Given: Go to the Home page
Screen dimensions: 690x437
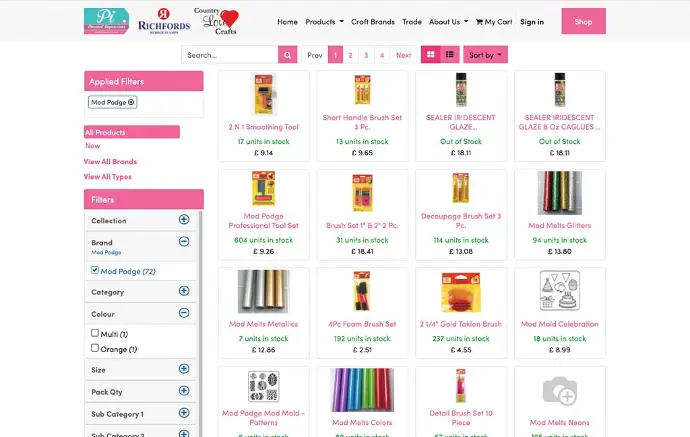Looking at the screenshot, I should pyautogui.click(x=287, y=22).
